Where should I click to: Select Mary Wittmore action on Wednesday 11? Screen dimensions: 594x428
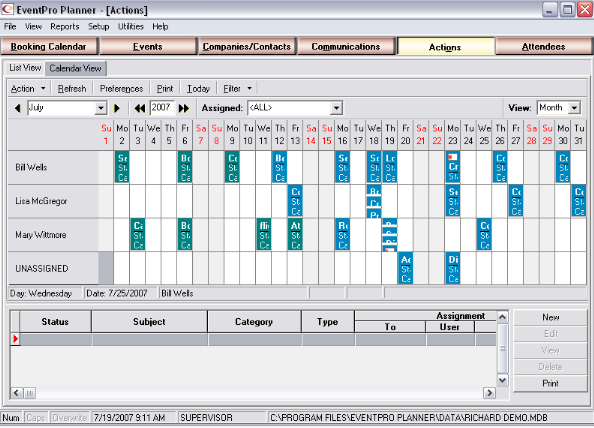[264, 234]
